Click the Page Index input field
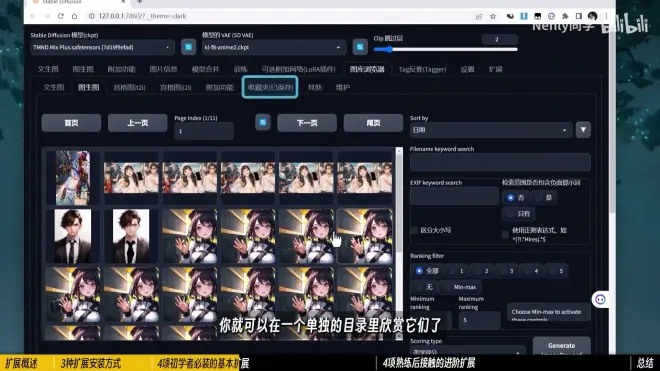Screen dimensions: 660x371 pos(204,131)
